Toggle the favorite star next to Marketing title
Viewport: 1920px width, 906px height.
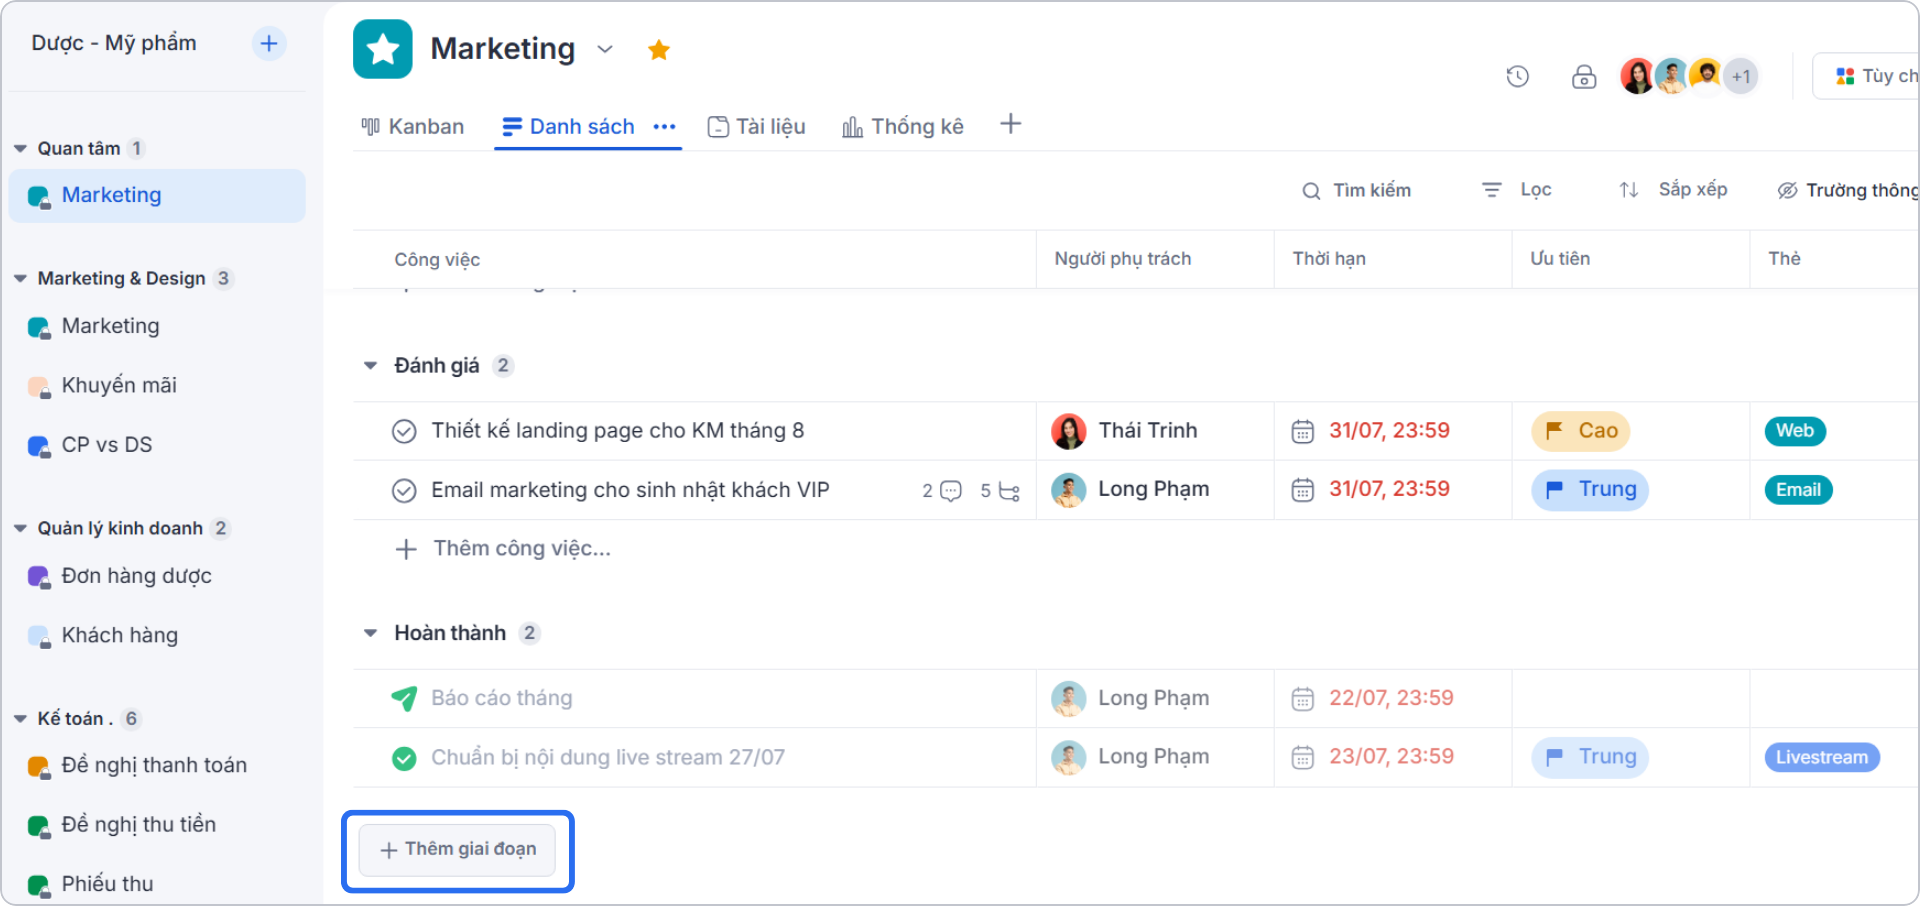(658, 49)
